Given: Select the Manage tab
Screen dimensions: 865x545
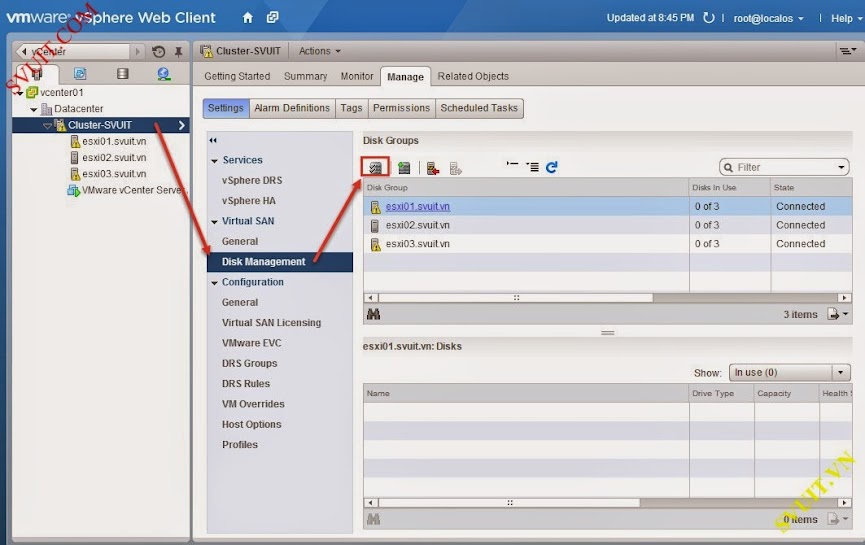Looking at the screenshot, I should (x=405, y=77).
